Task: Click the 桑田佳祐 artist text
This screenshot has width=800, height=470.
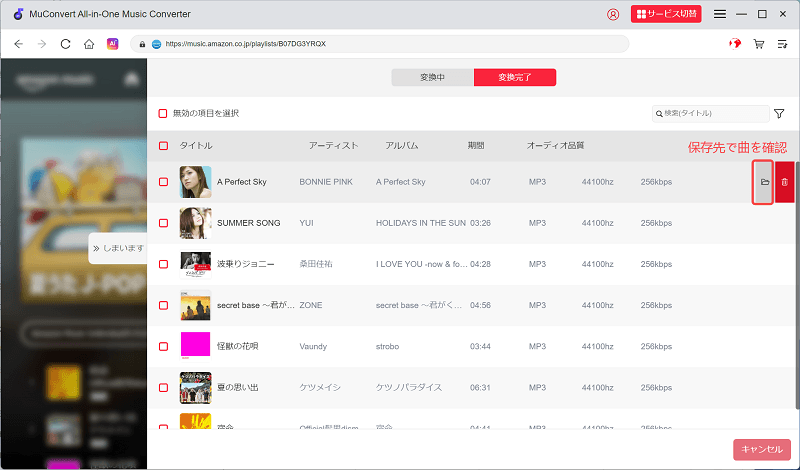Action: point(316,264)
